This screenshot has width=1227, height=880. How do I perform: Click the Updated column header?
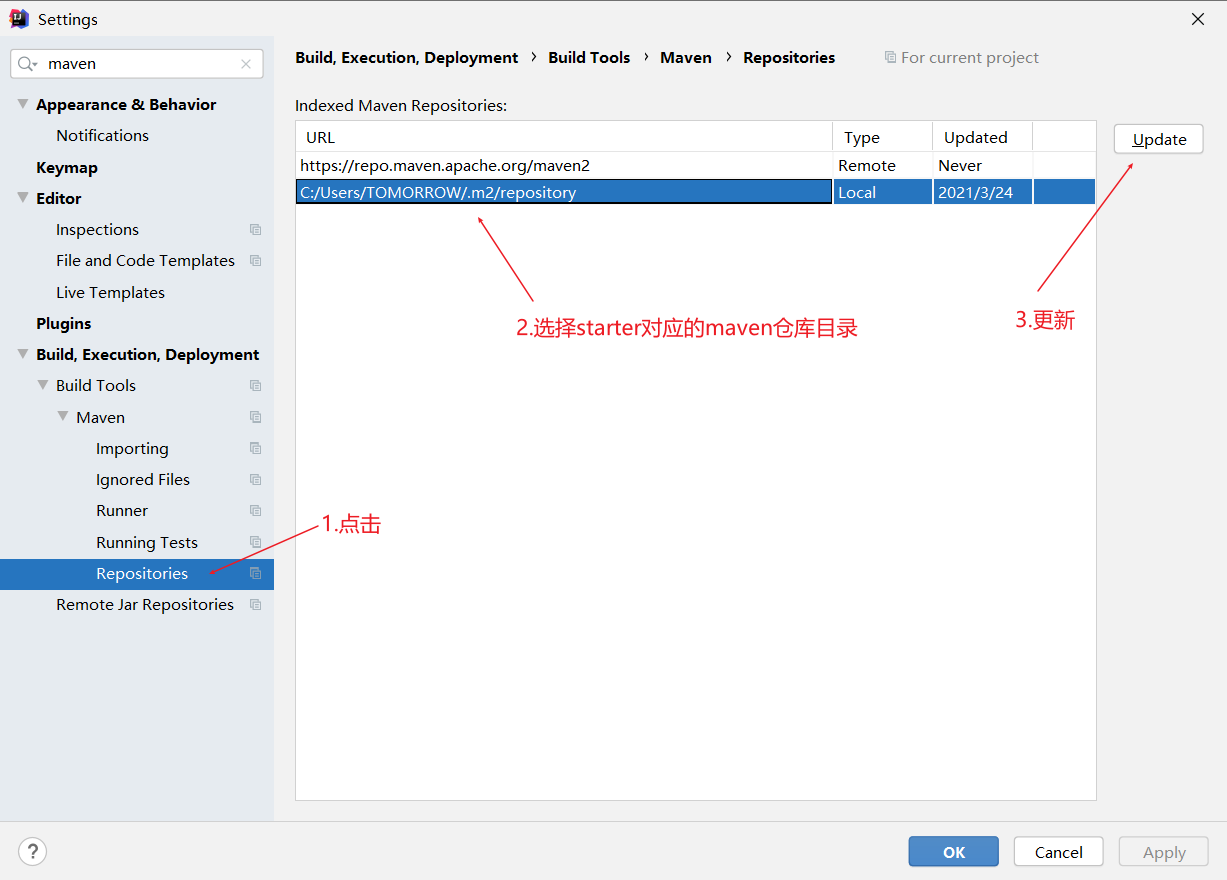click(x=983, y=137)
